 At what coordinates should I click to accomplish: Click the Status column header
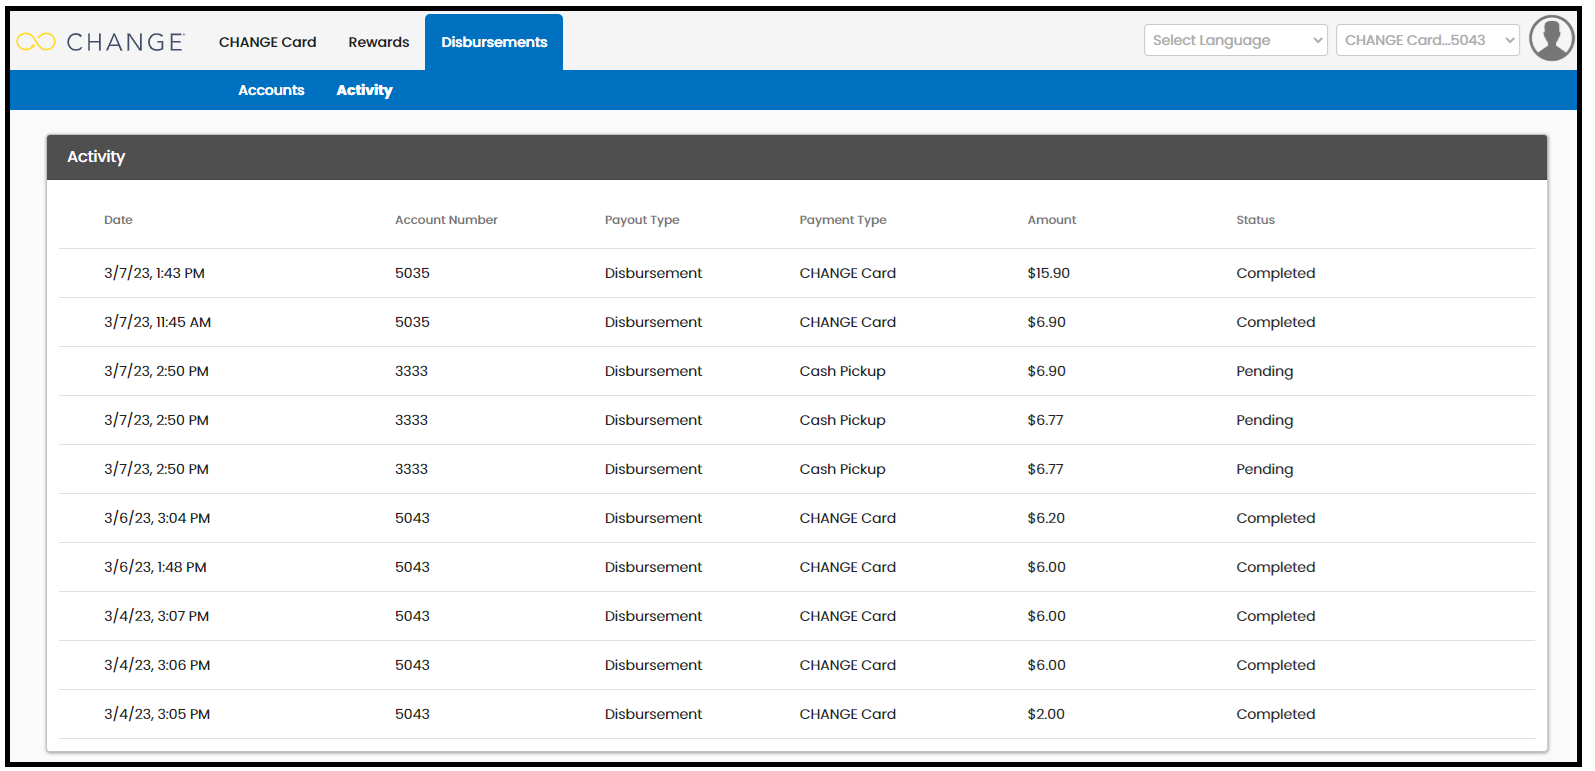1255,220
